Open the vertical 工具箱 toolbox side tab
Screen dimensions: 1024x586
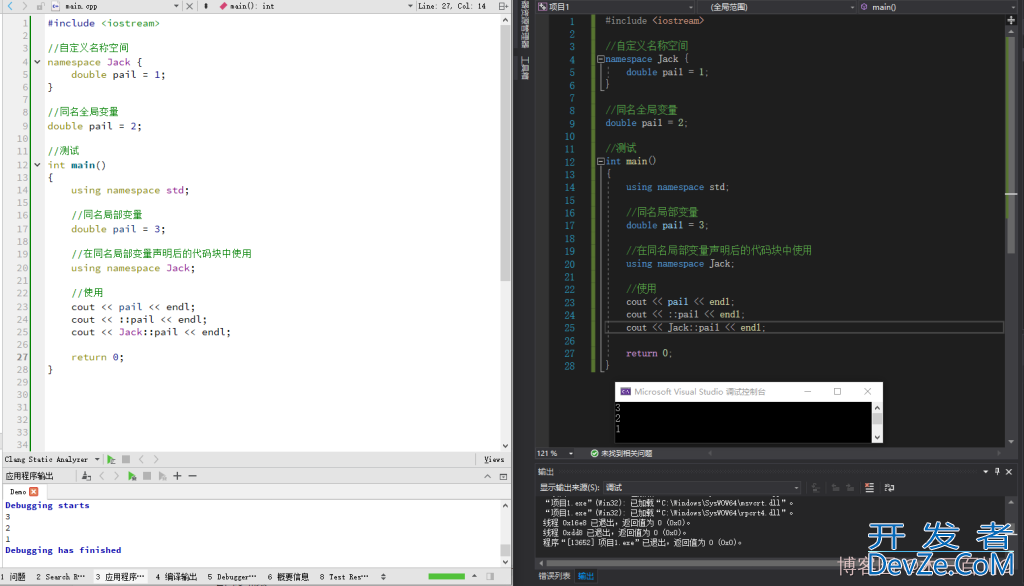[525, 69]
